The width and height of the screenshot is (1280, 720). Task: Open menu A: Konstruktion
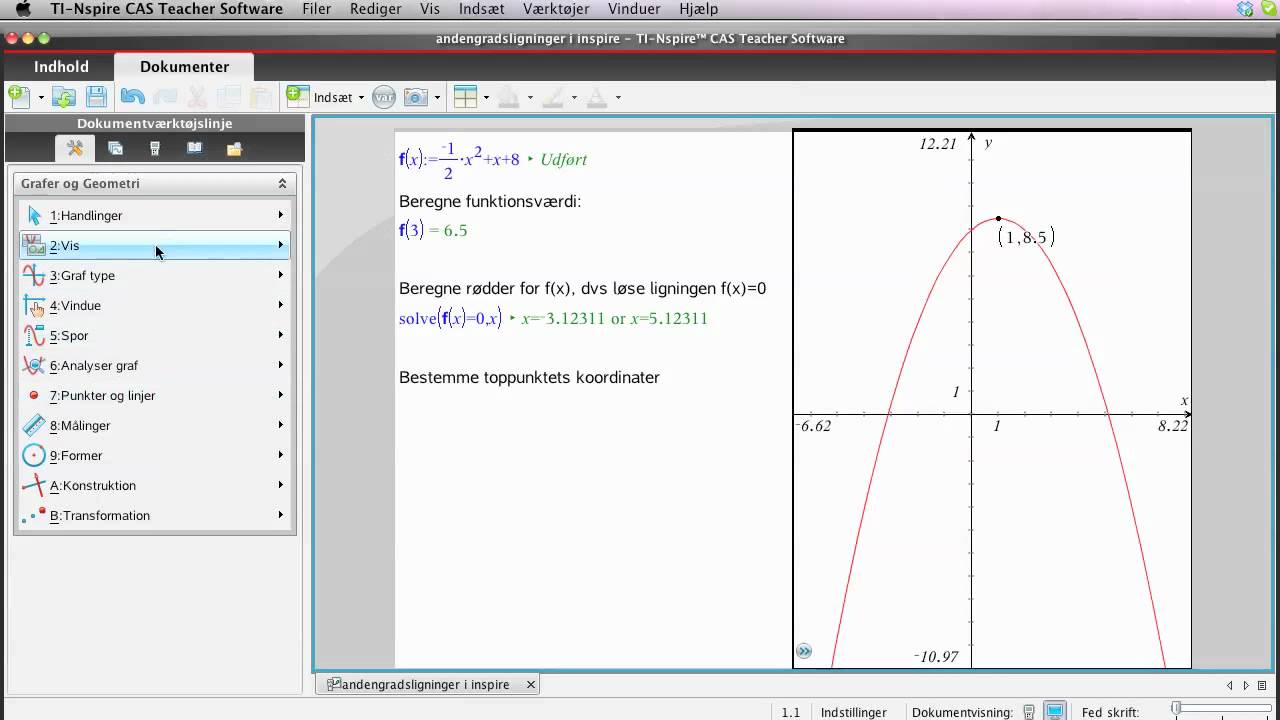click(155, 485)
